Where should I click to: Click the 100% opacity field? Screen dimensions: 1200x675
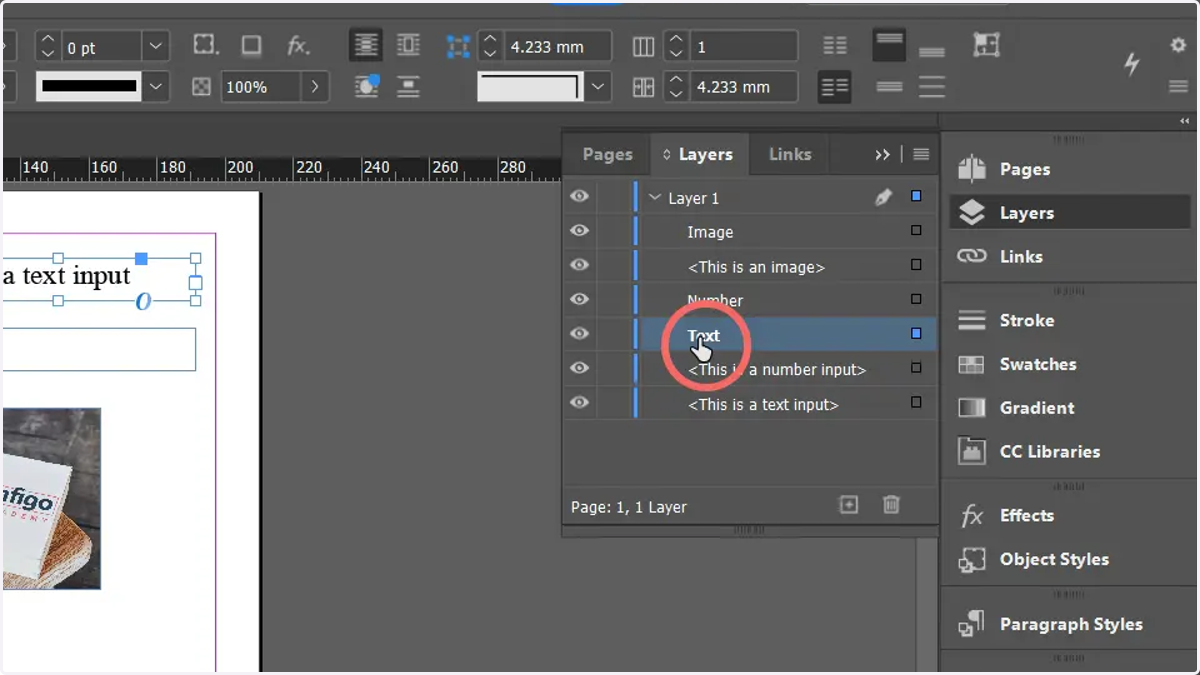(261, 87)
